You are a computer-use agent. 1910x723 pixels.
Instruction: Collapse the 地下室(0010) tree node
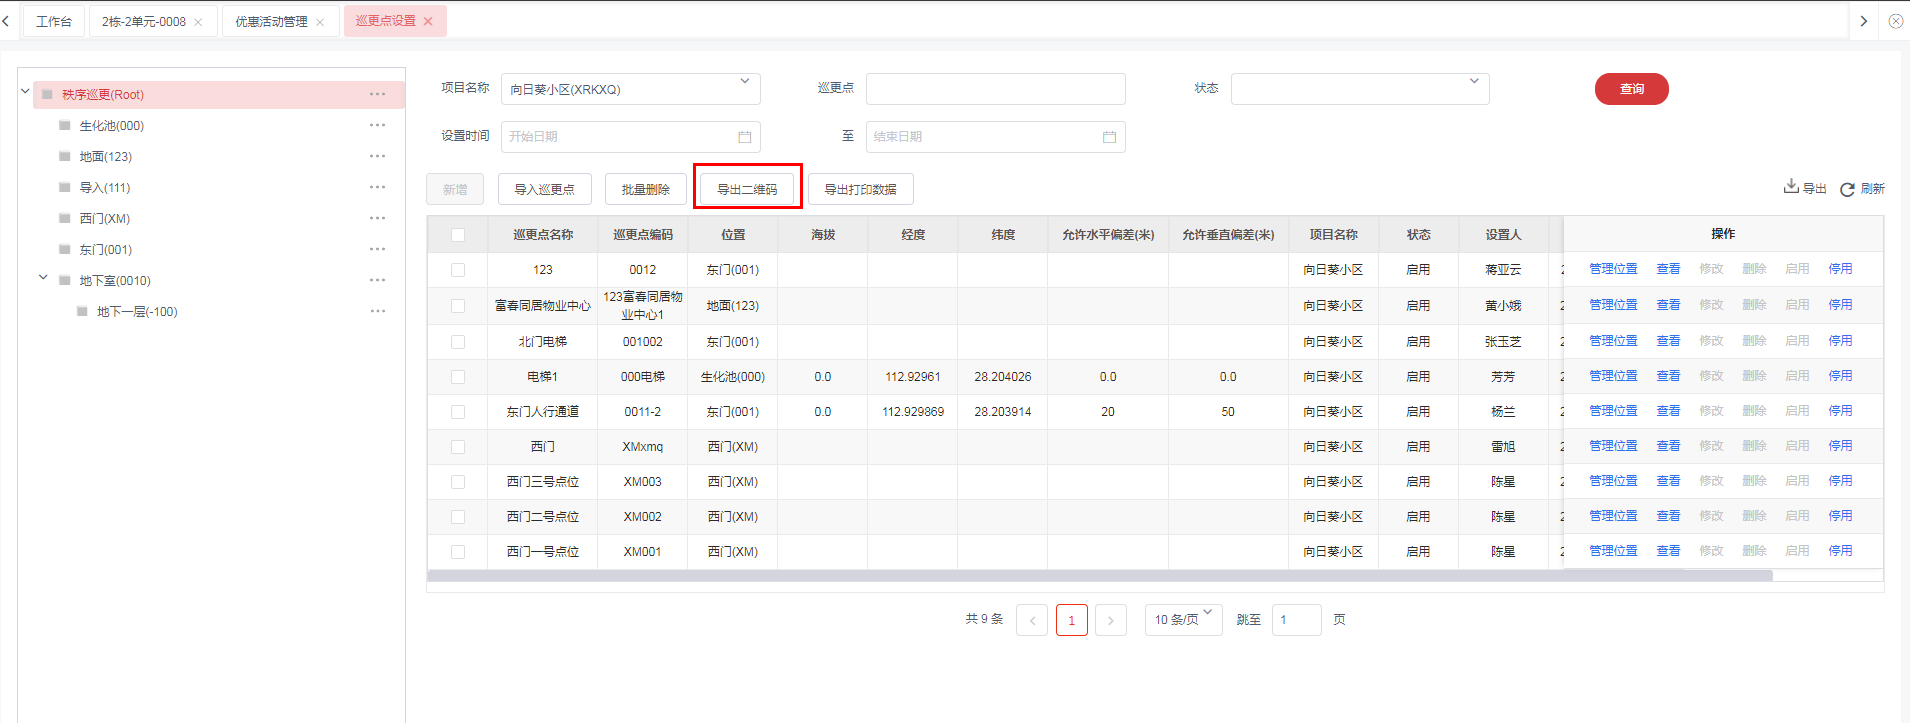(x=43, y=279)
